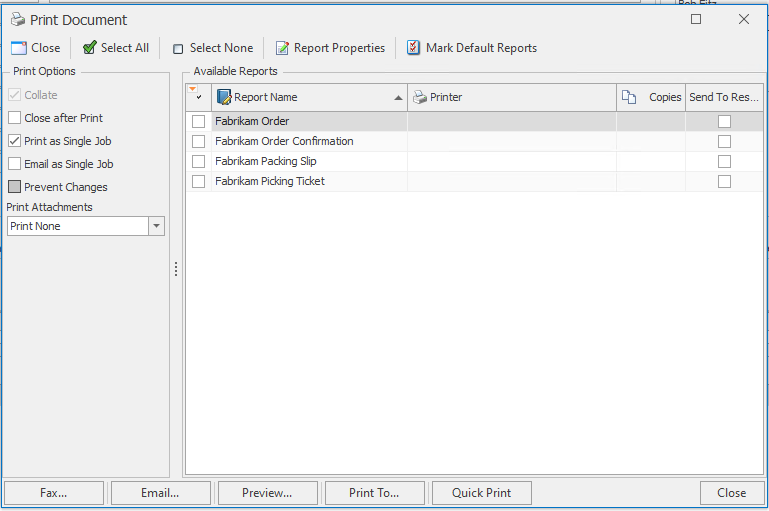Click the Close window icon in toolbar
Viewport: 769px width, 511px height.
tap(18, 48)
